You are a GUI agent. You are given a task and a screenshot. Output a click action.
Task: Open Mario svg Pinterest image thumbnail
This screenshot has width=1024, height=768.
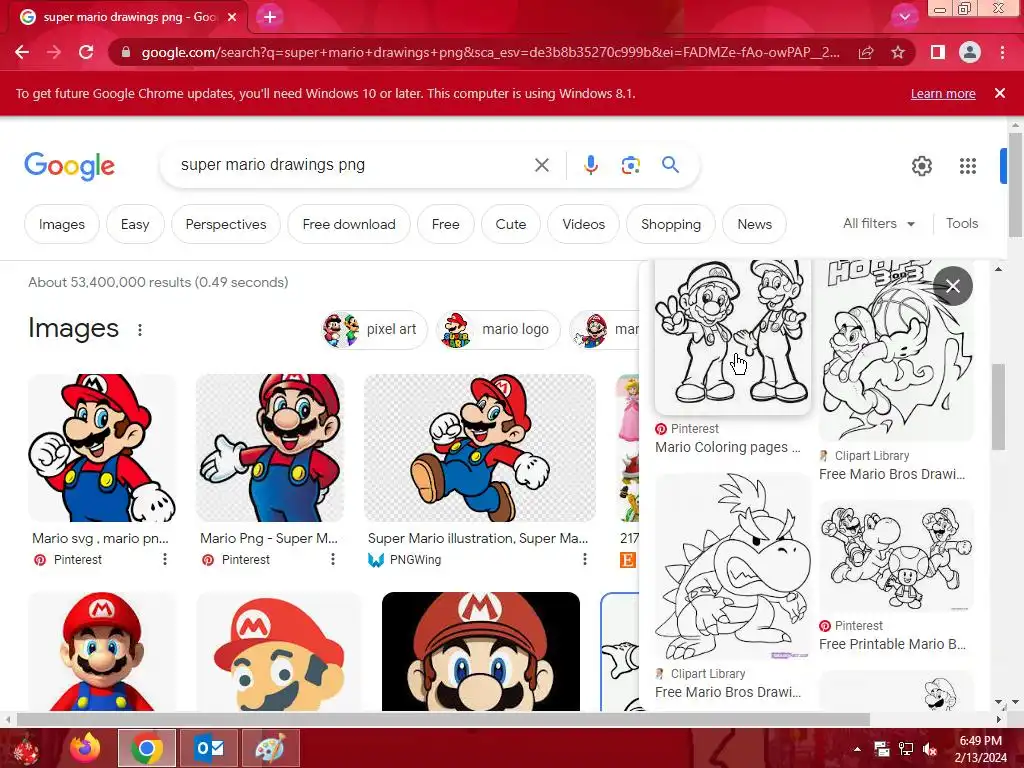click(102, 447)
